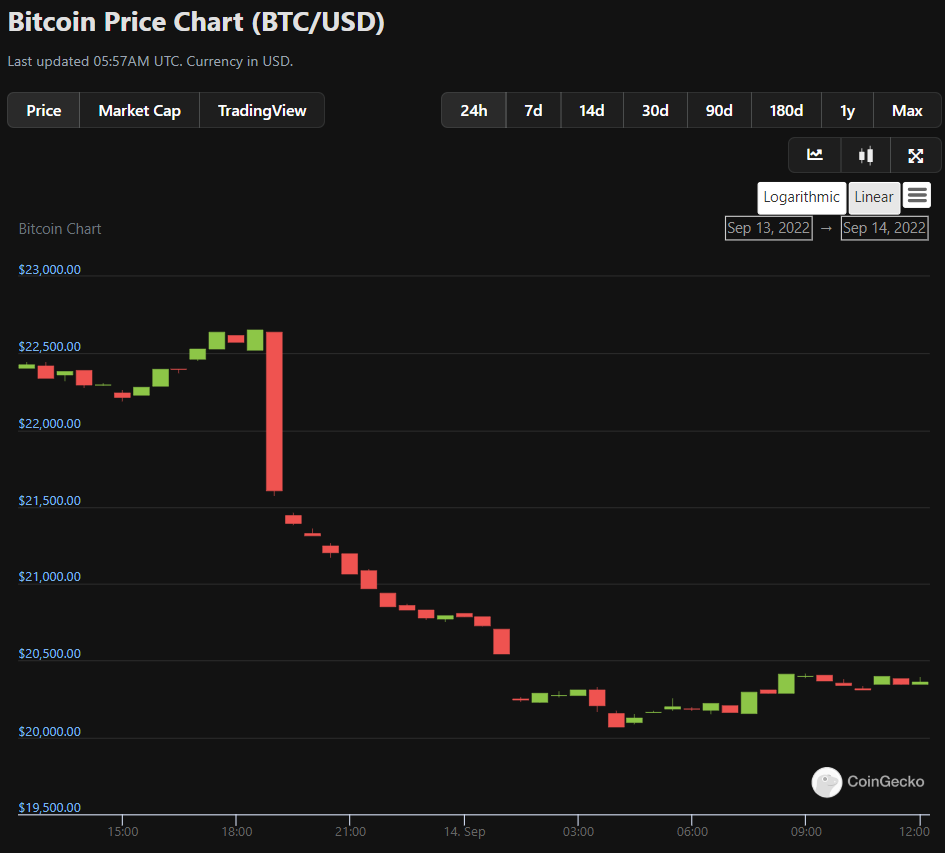Click the 03:00 time axis label

579,832
